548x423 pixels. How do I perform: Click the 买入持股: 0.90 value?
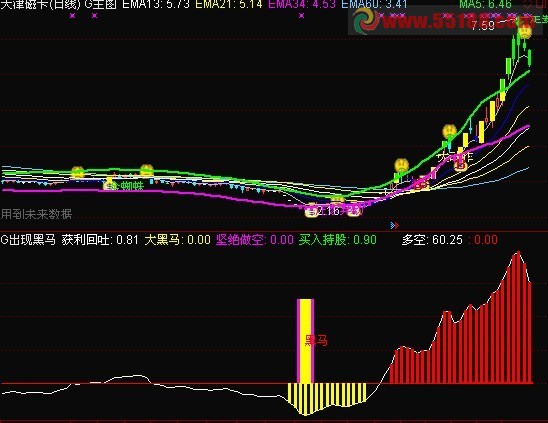pyautogui.click(x=338, y=240)
